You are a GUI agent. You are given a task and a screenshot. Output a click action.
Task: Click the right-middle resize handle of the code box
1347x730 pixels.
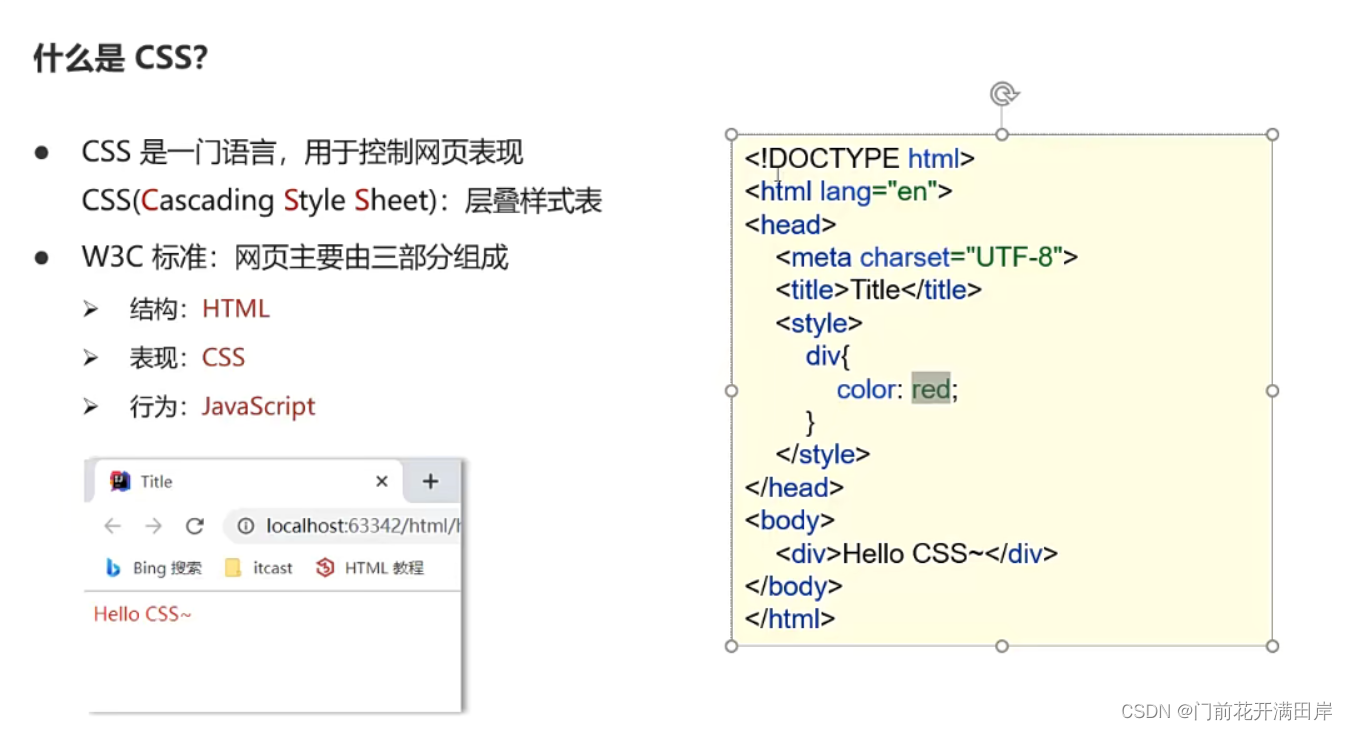point(1272,390)
